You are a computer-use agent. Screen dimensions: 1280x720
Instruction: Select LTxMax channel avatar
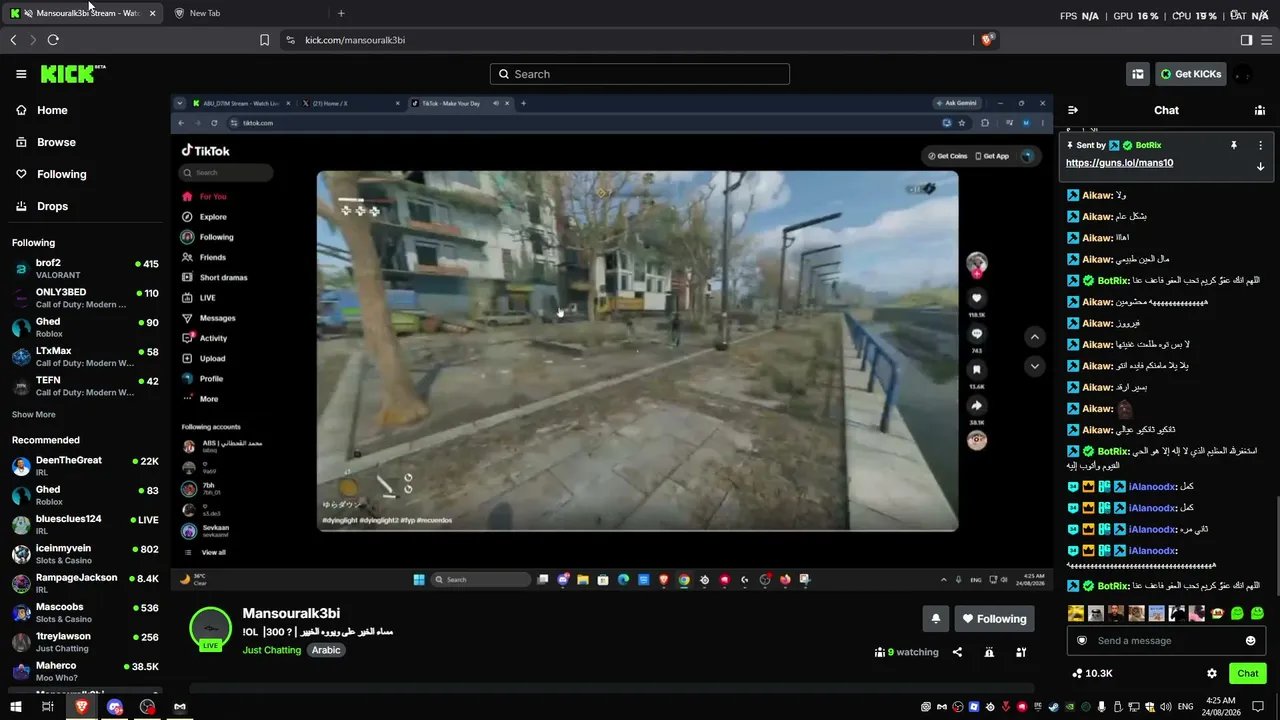21,357
